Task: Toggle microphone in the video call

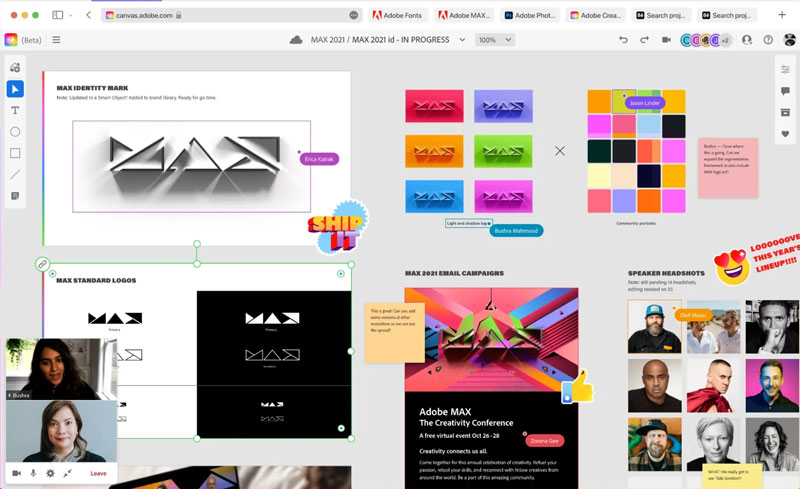Action: [33, 473]
